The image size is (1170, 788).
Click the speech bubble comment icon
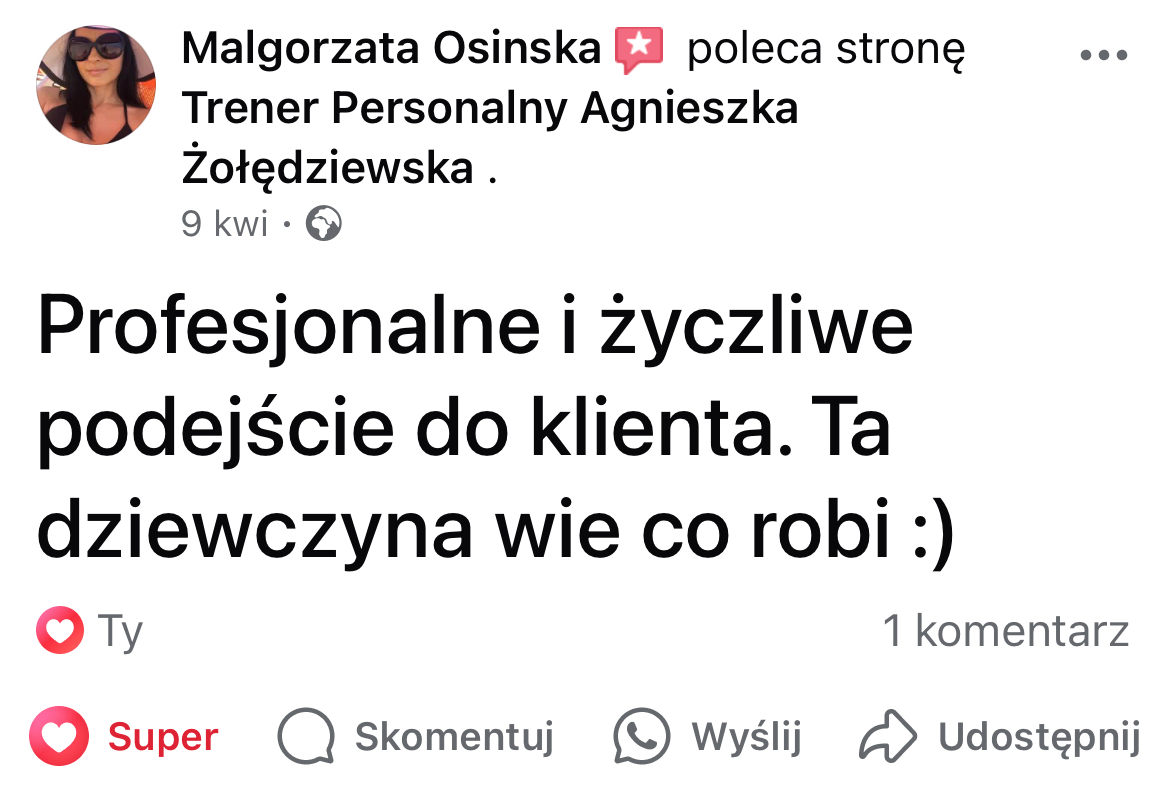tap(305, 737)
